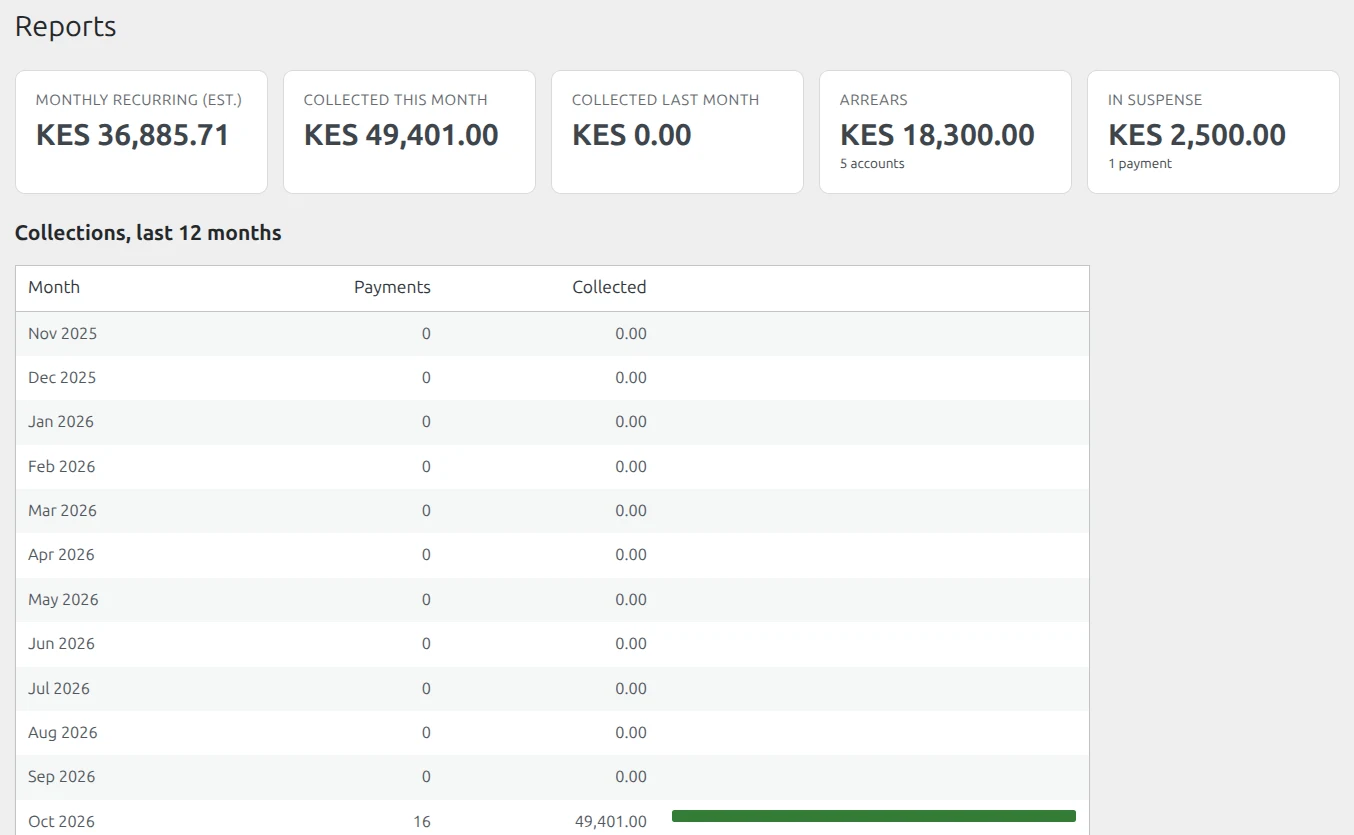Click the Collected Last Month card

[x=677, y=132]
